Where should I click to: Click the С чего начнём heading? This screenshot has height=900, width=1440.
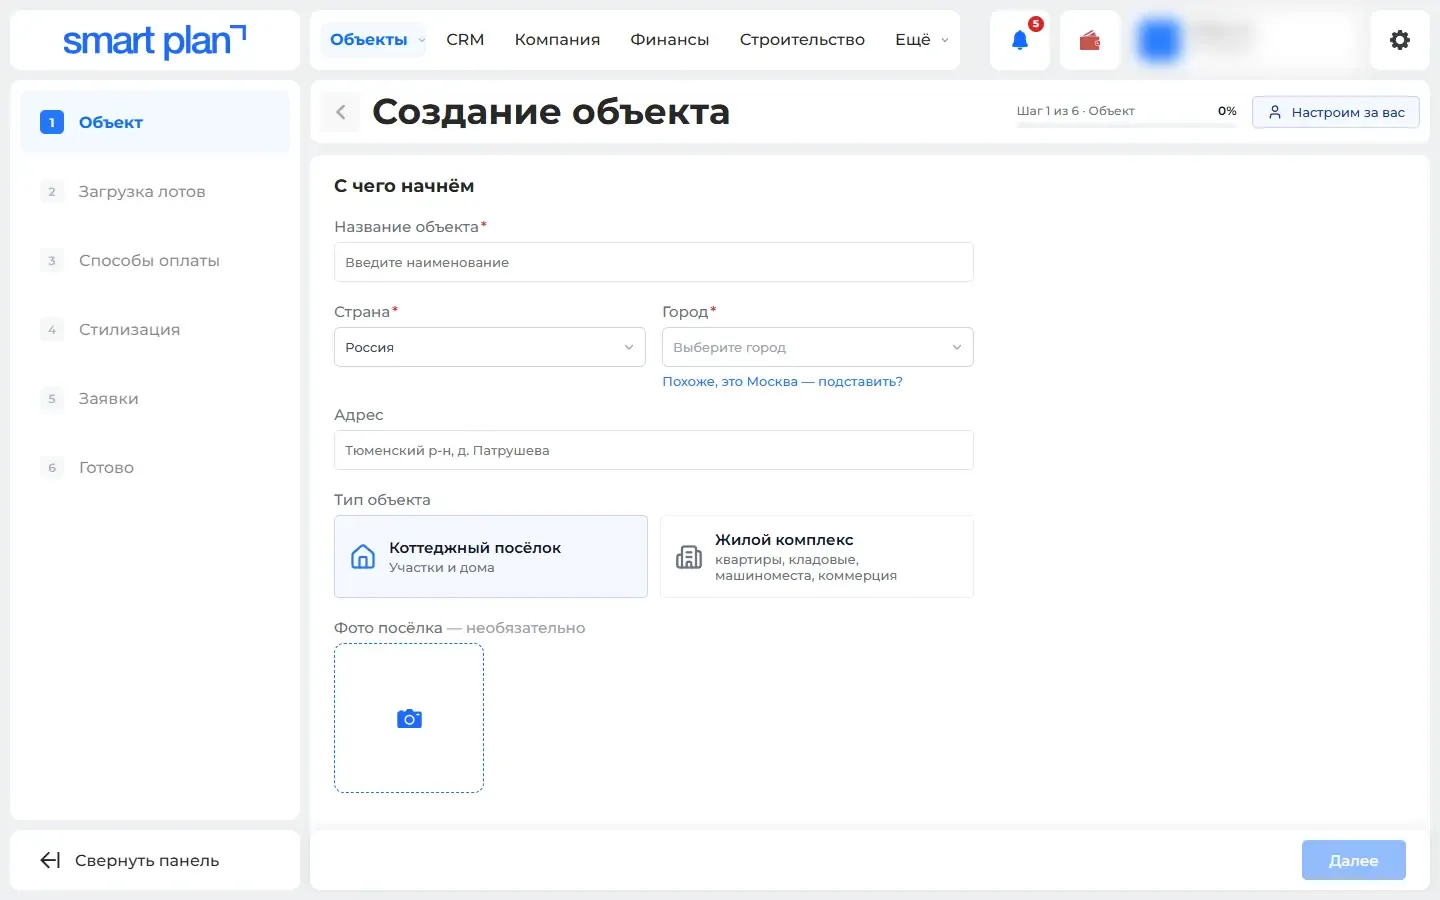(404, 186)
